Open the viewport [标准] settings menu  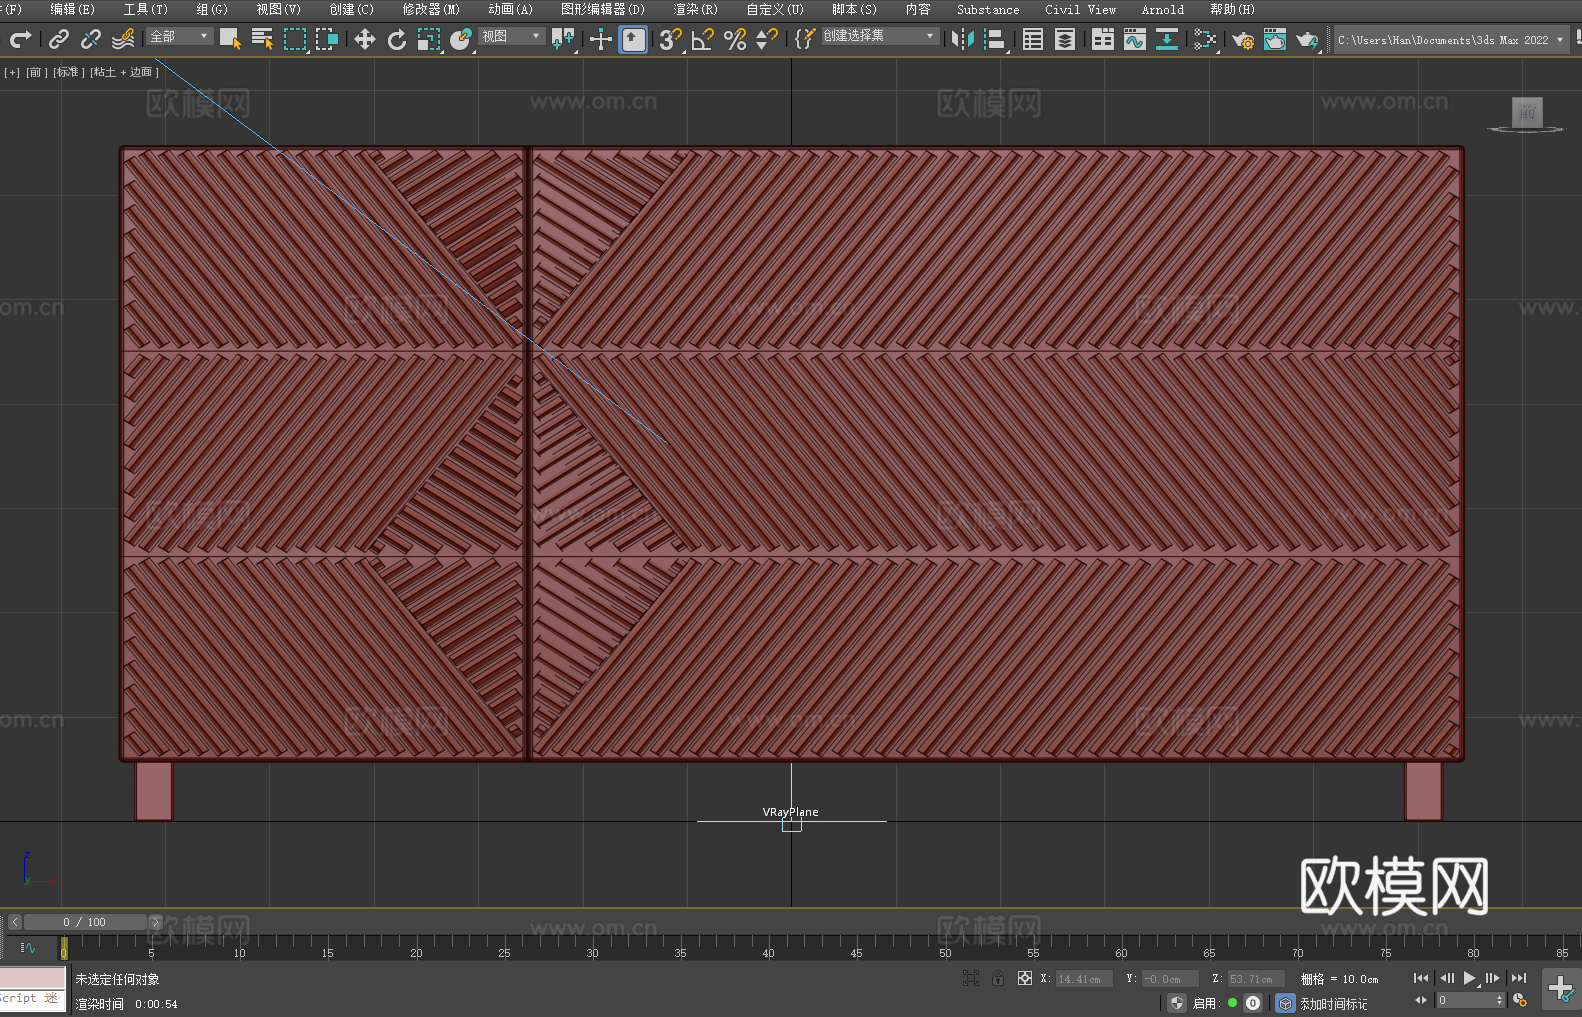[68, 72]
